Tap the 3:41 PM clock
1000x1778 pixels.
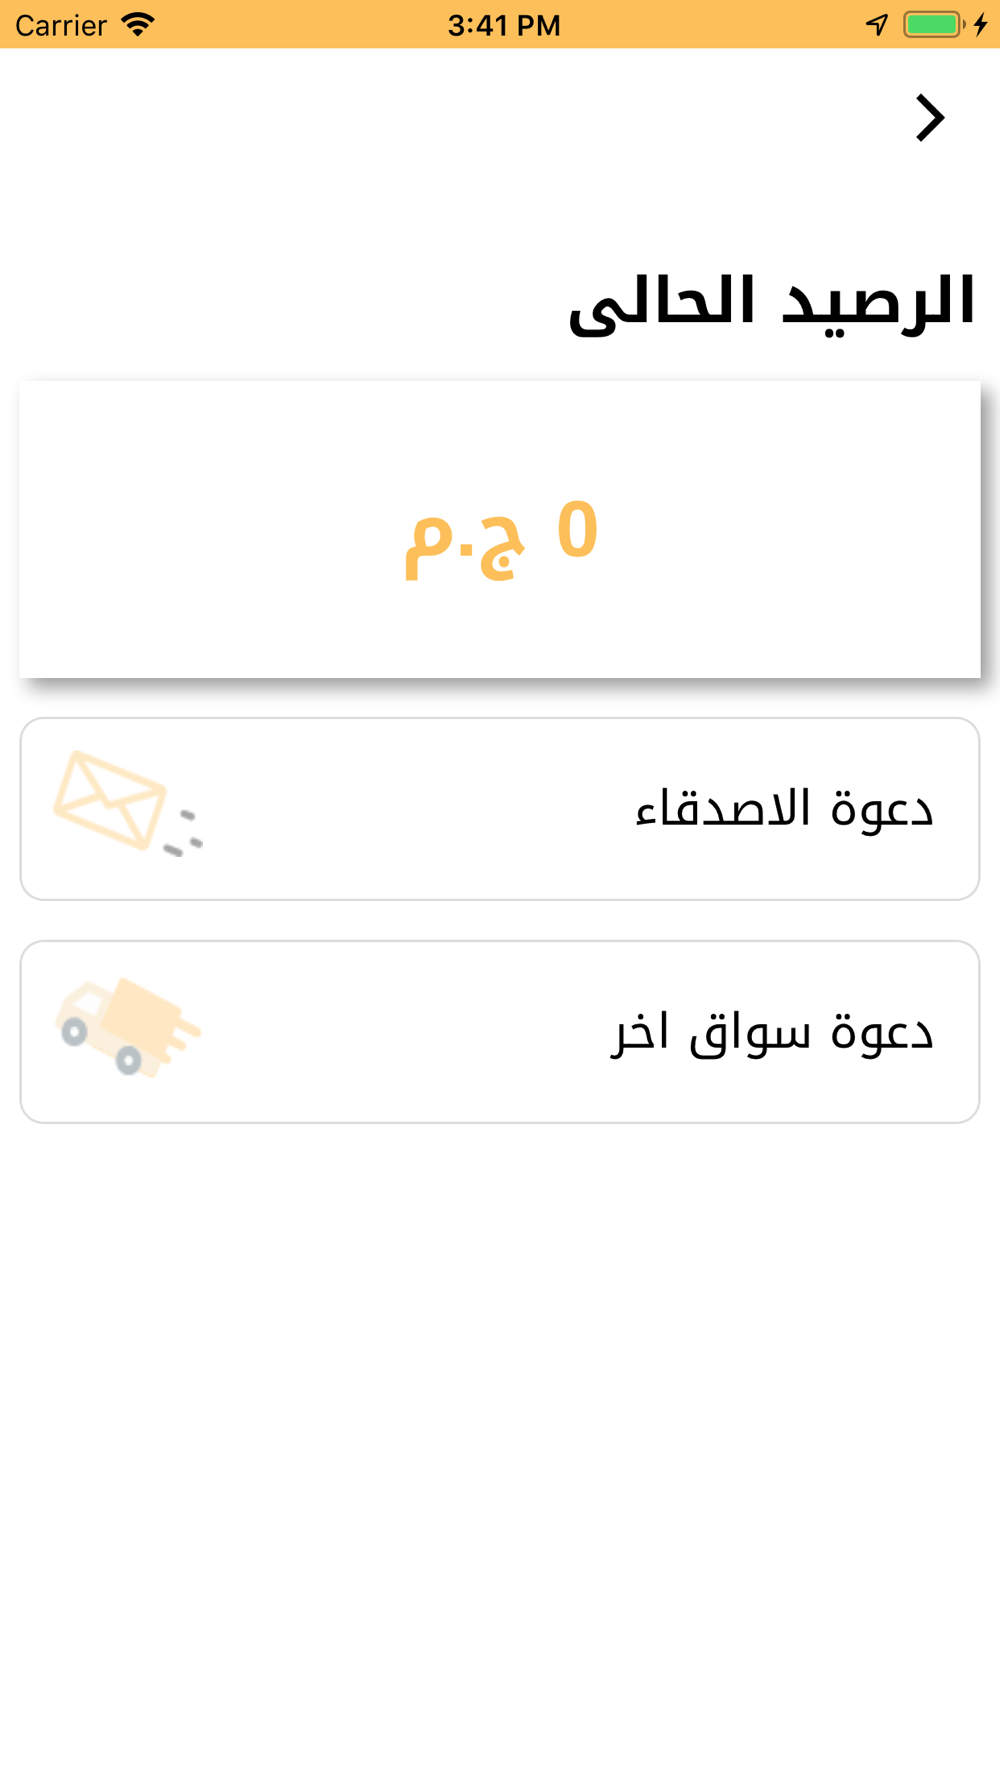[504, 25]
